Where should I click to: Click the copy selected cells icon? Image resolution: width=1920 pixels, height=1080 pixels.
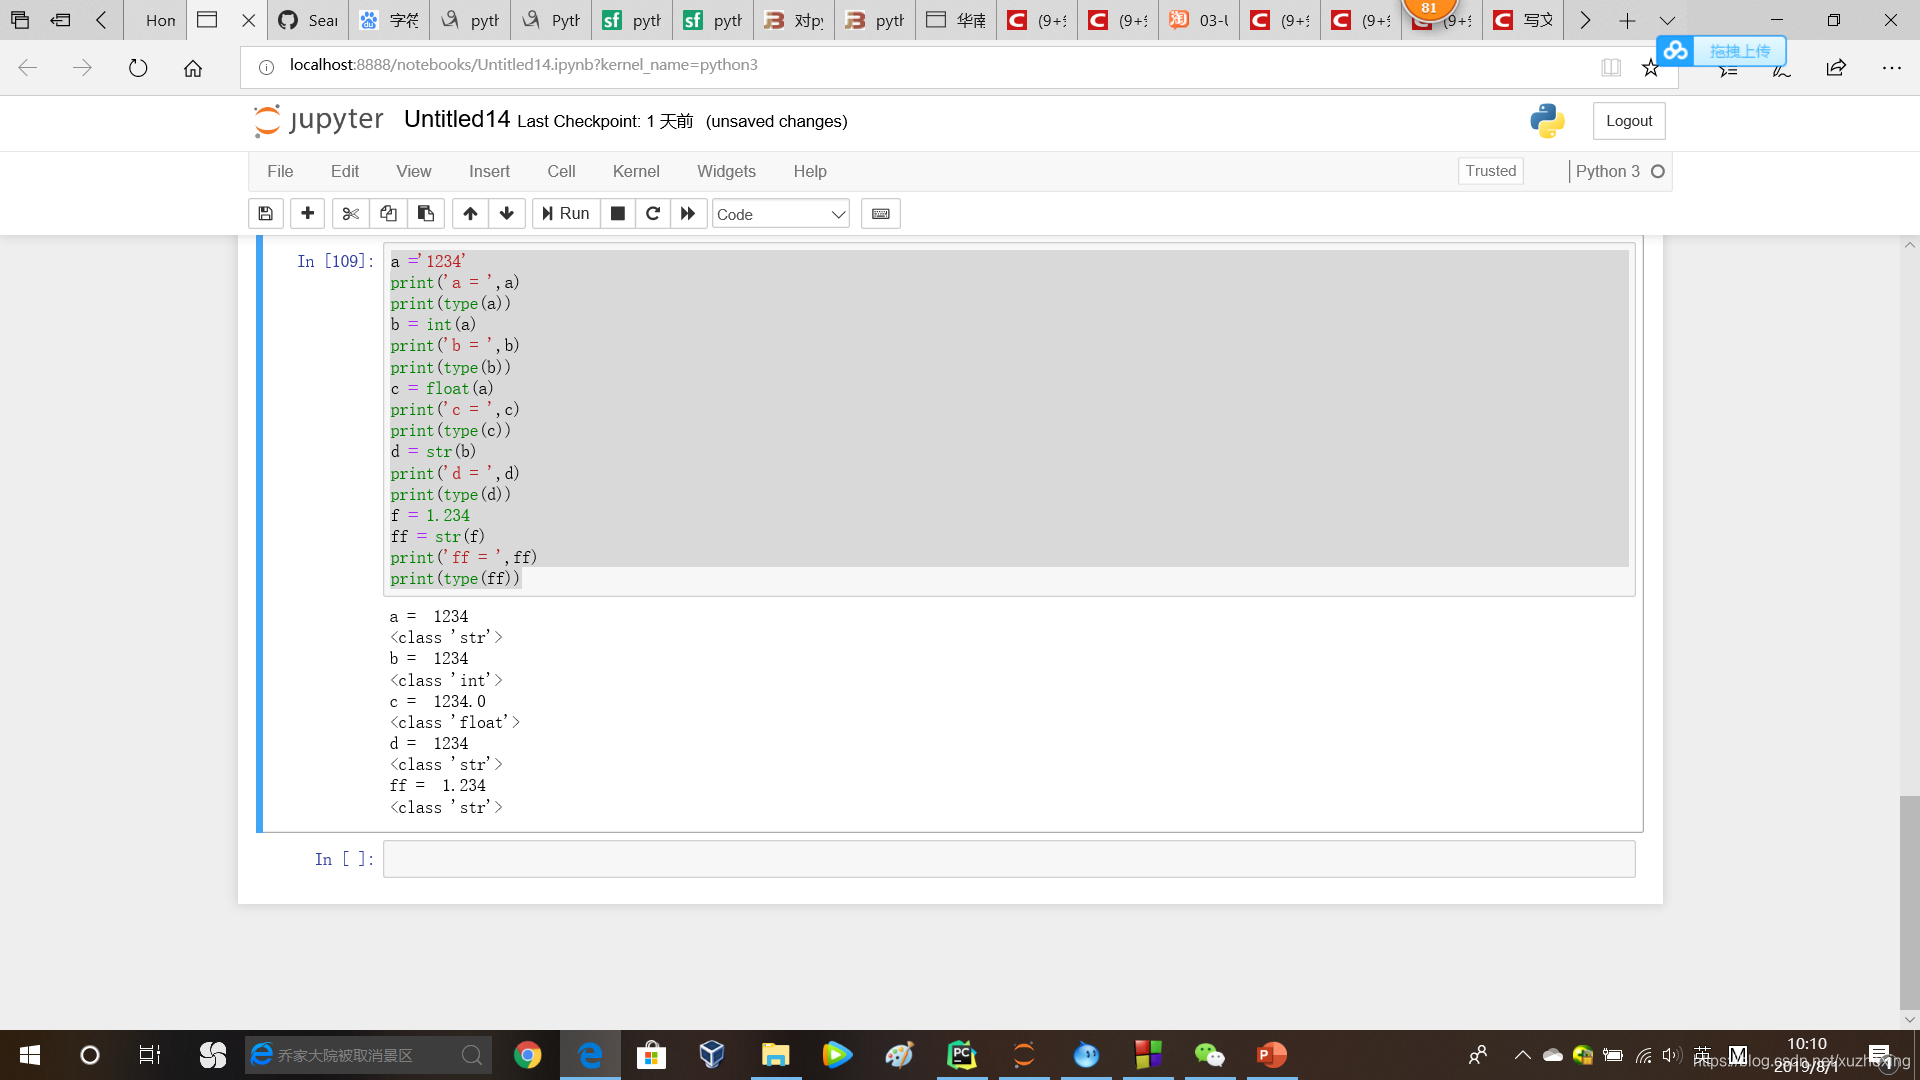pyautogui.click(x=389, y=214)
